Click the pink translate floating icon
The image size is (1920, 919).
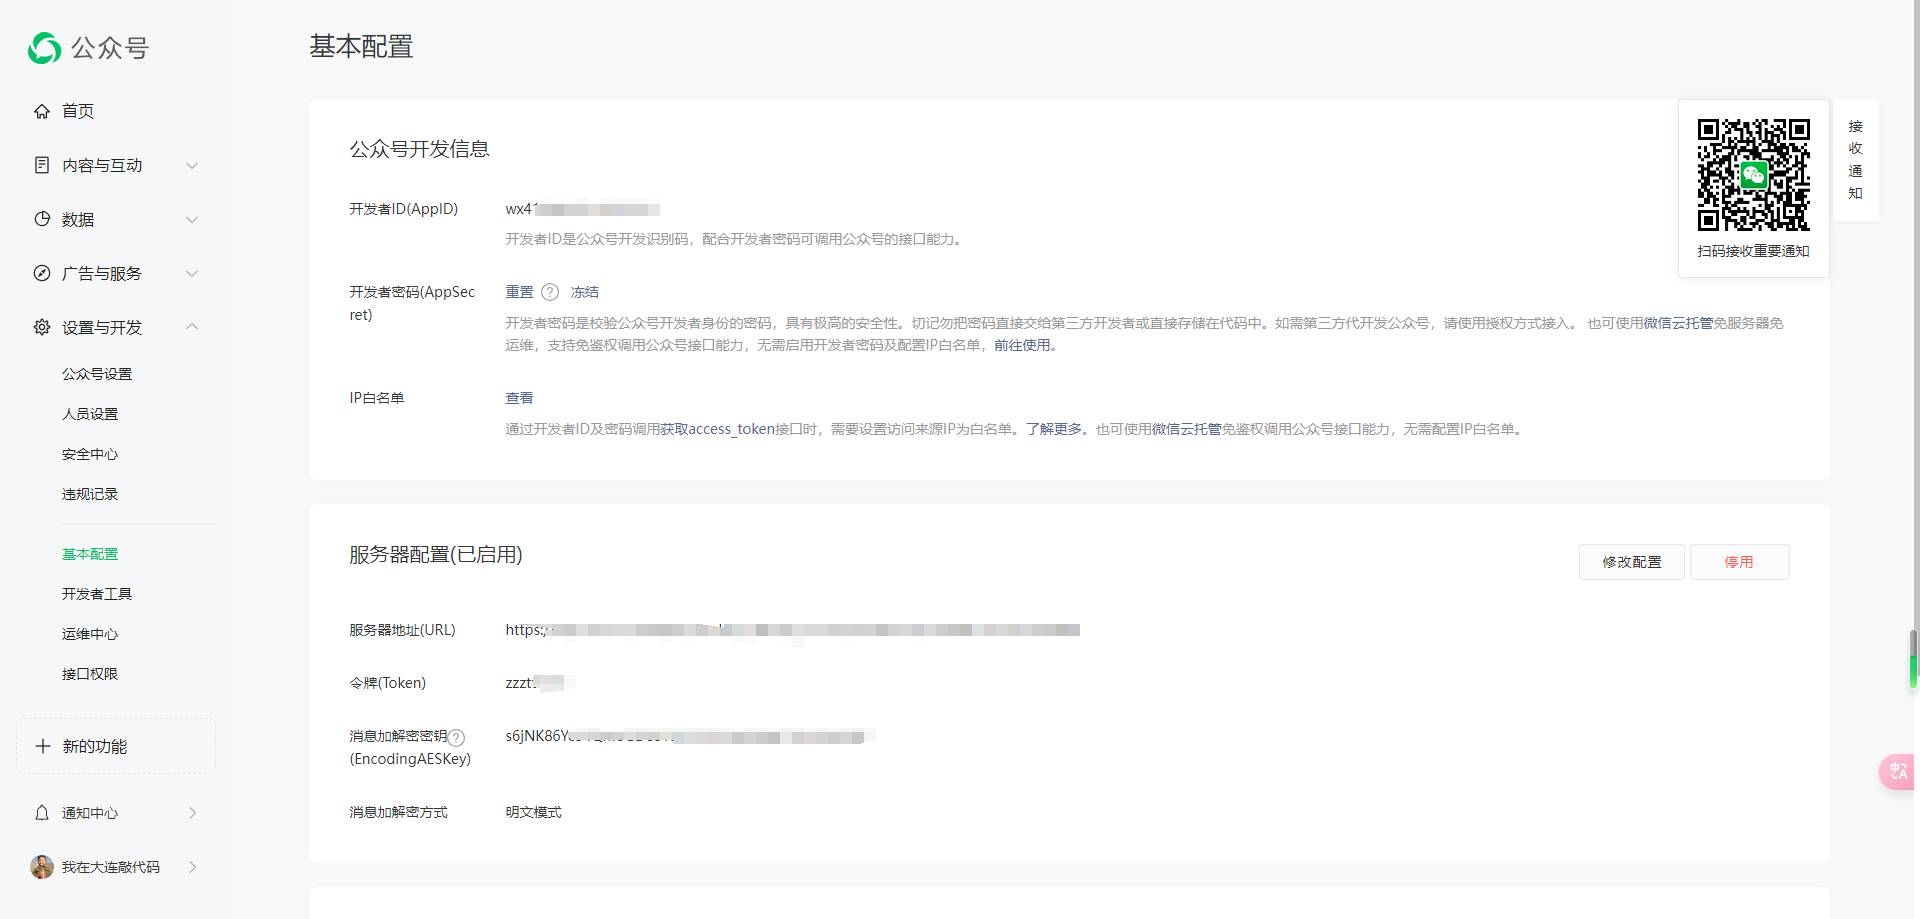[x=1898, y=771]
